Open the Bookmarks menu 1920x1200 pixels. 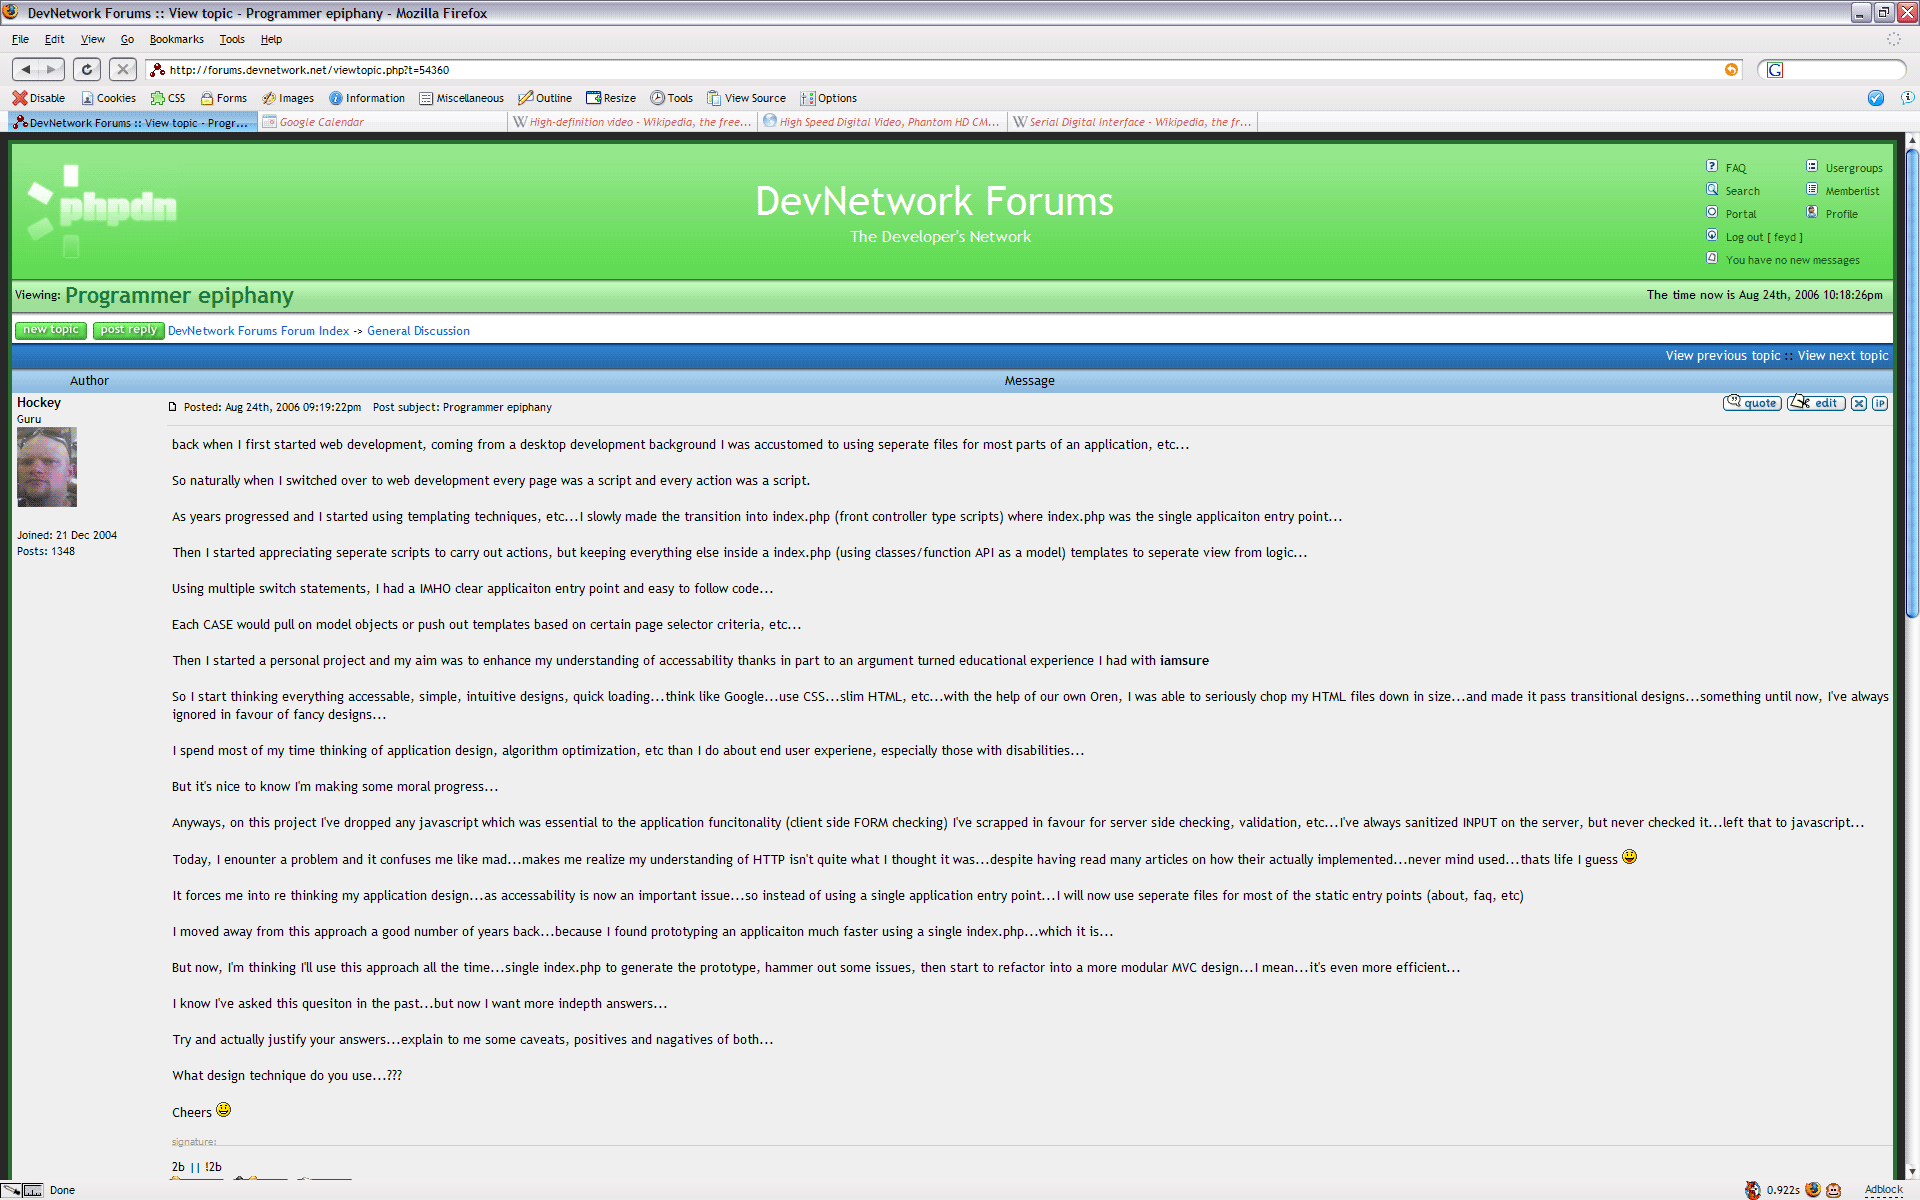click(176, 39)
